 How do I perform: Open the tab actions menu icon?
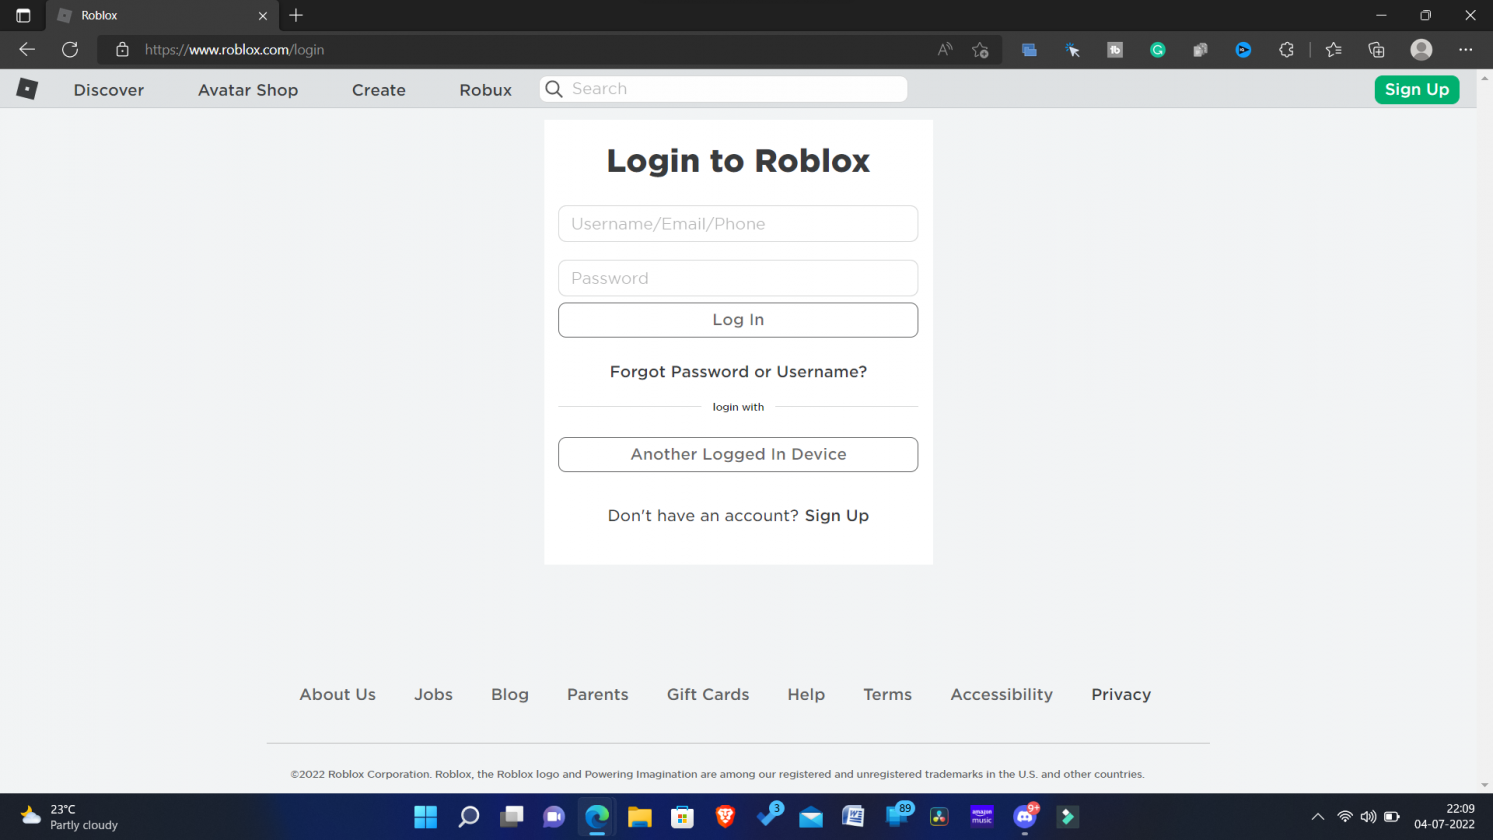click(x=23, y=15)
